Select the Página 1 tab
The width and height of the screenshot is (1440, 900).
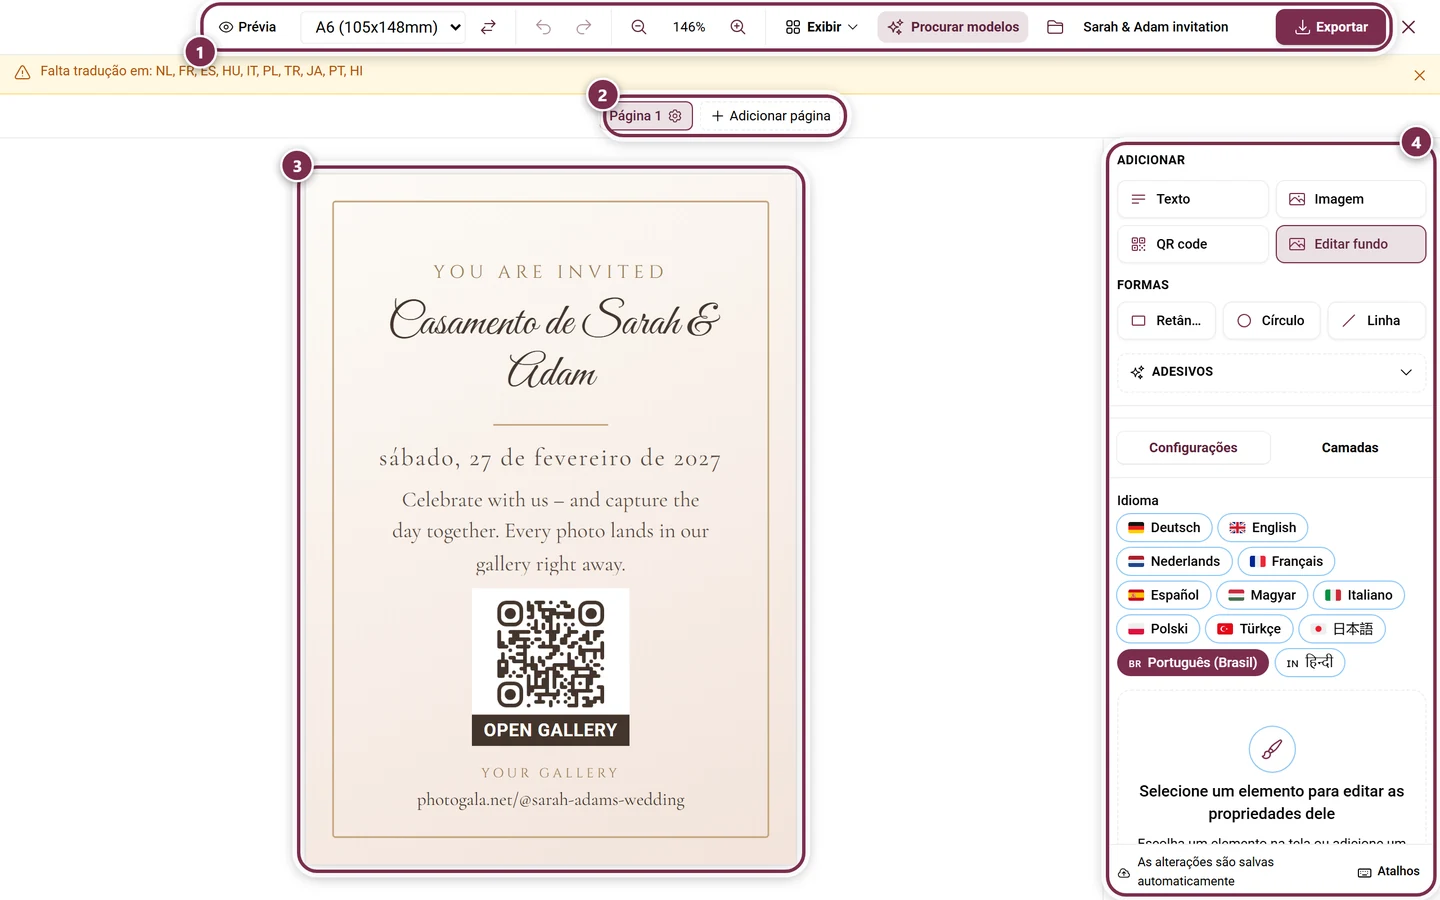[x=635, y=116]
